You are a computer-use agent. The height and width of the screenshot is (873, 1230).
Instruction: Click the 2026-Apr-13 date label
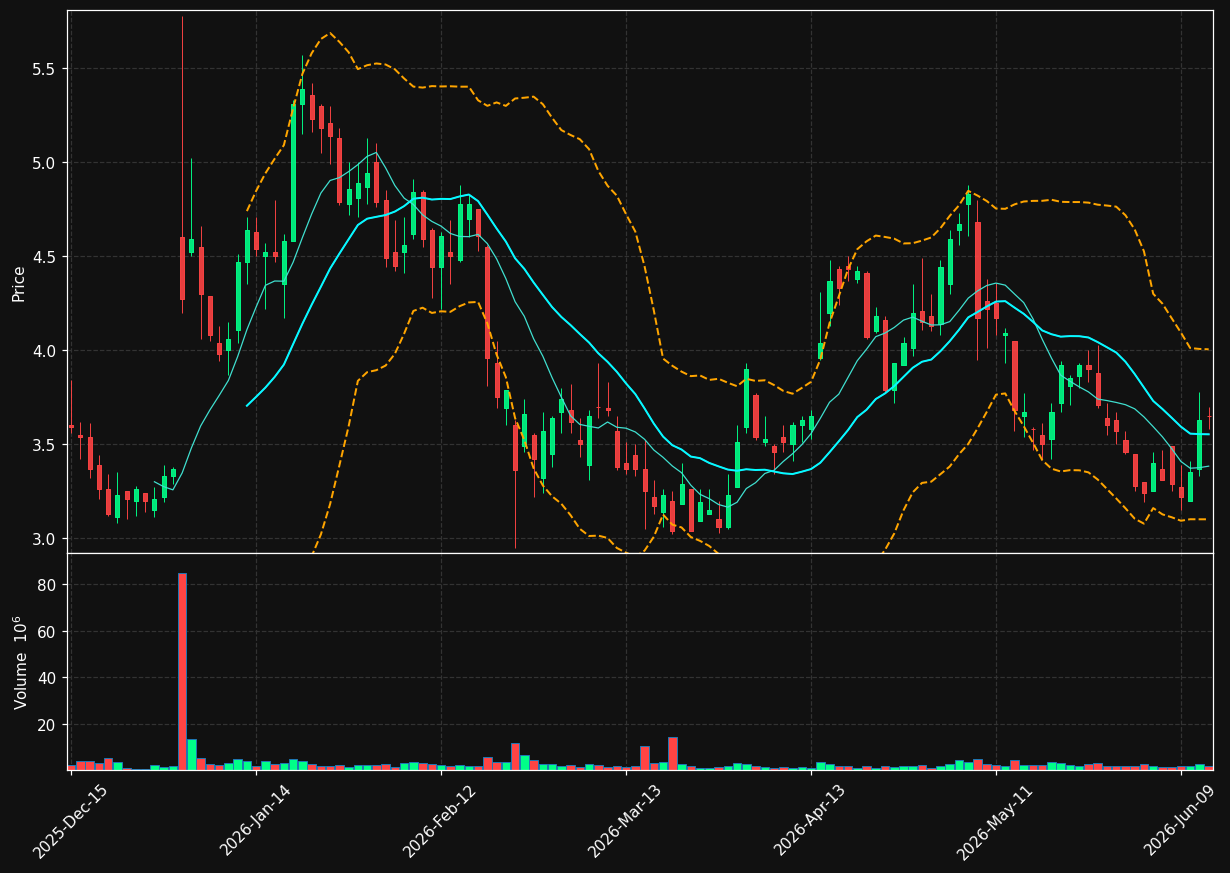810,821
